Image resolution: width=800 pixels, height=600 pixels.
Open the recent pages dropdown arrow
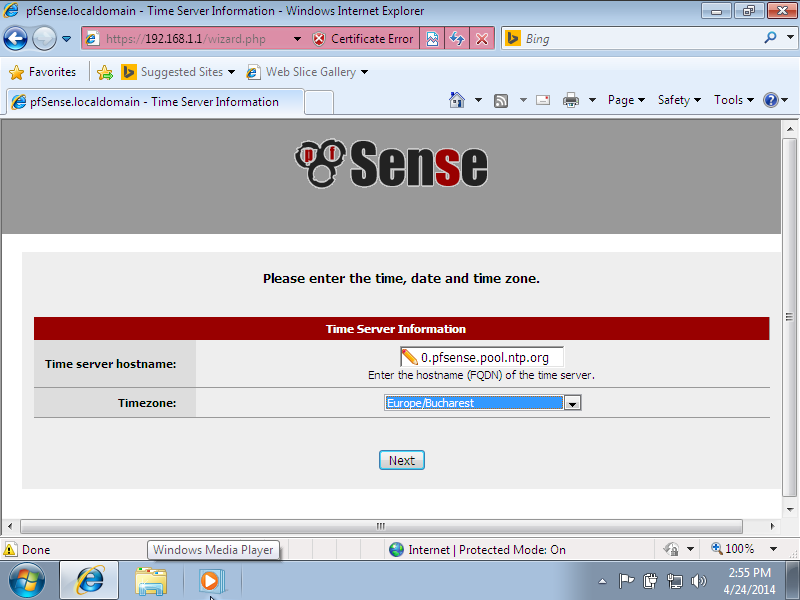pos(66,39)
